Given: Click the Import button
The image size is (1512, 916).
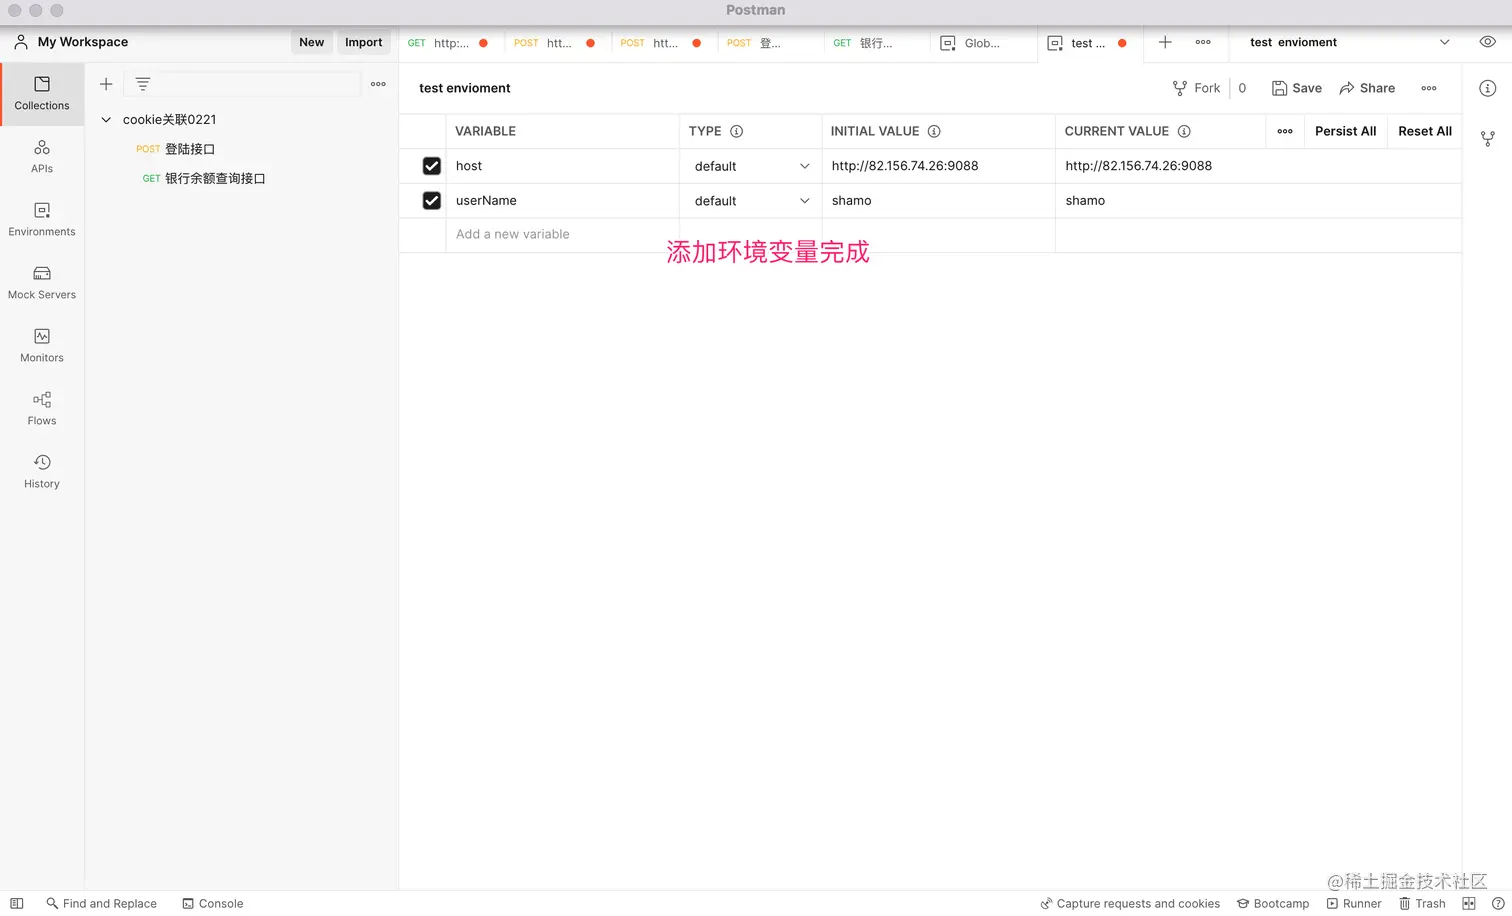Looking at the screenshot, I should [x=364, y=42].
